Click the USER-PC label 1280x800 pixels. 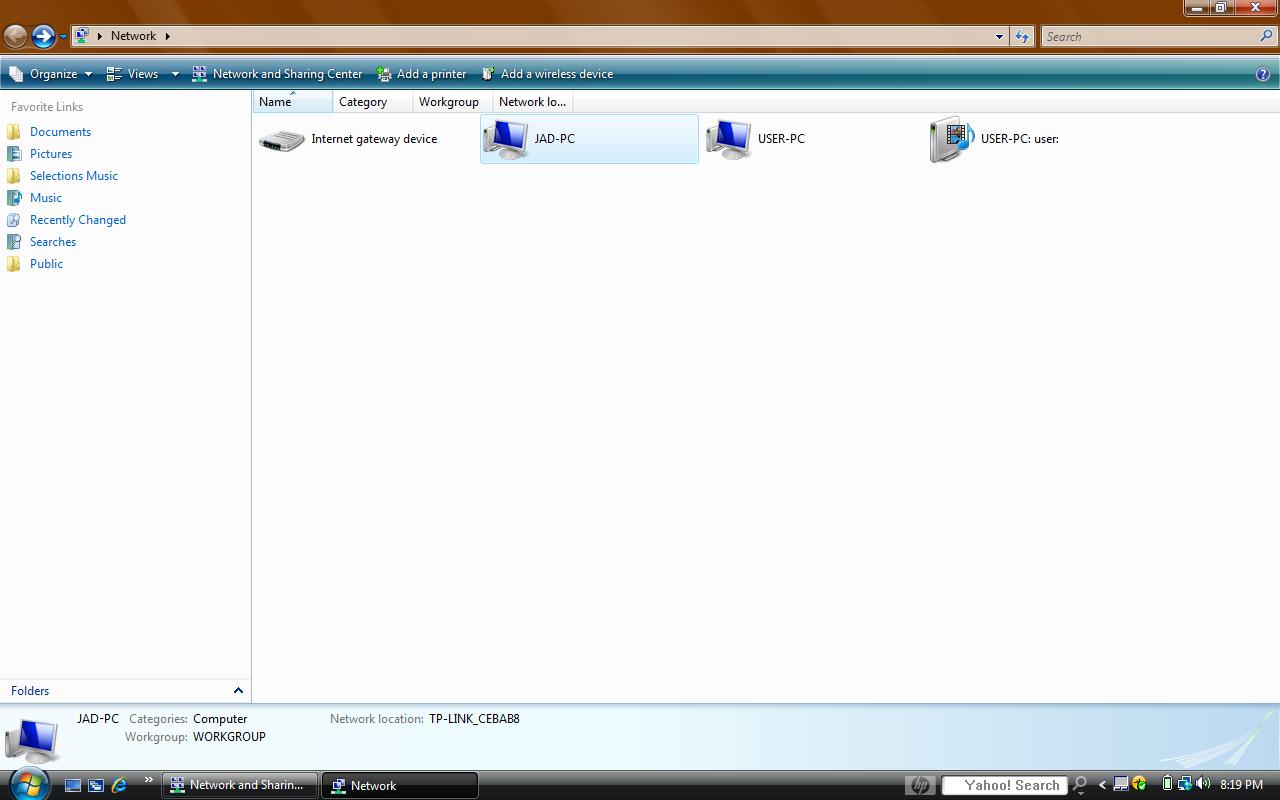781,139
